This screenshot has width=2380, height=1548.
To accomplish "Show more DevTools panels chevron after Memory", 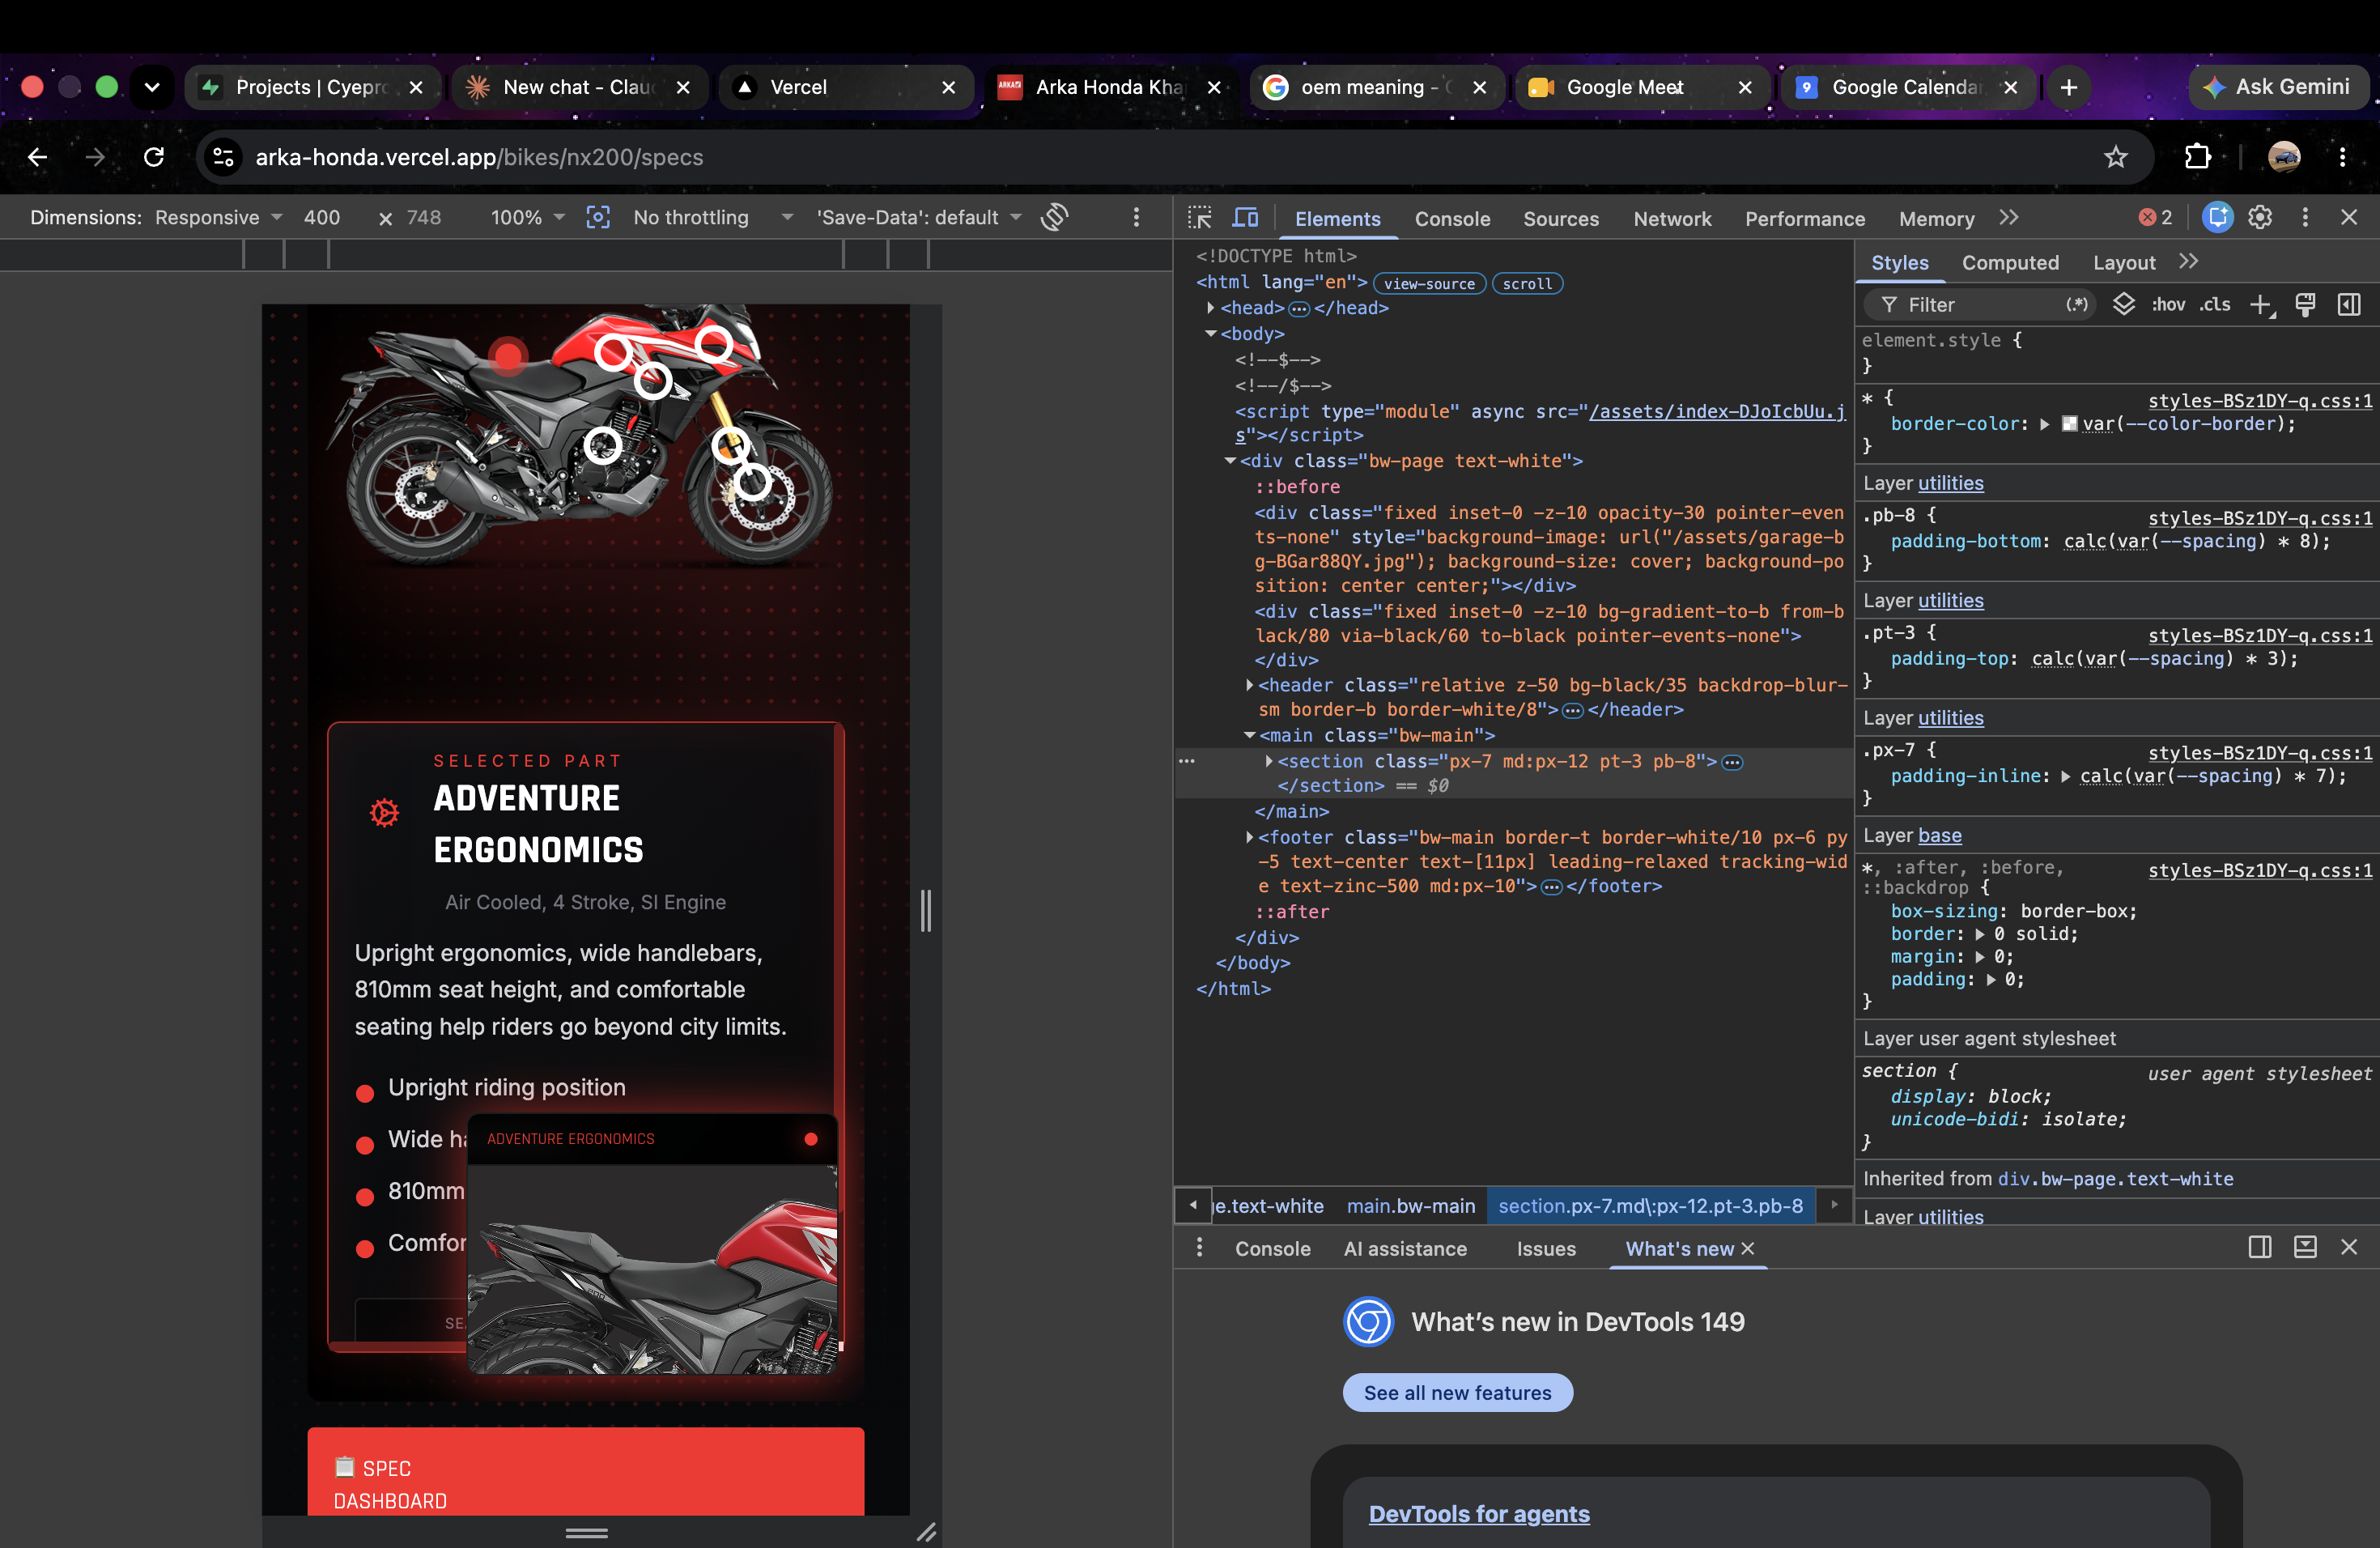I will [x=2009, y=217].
